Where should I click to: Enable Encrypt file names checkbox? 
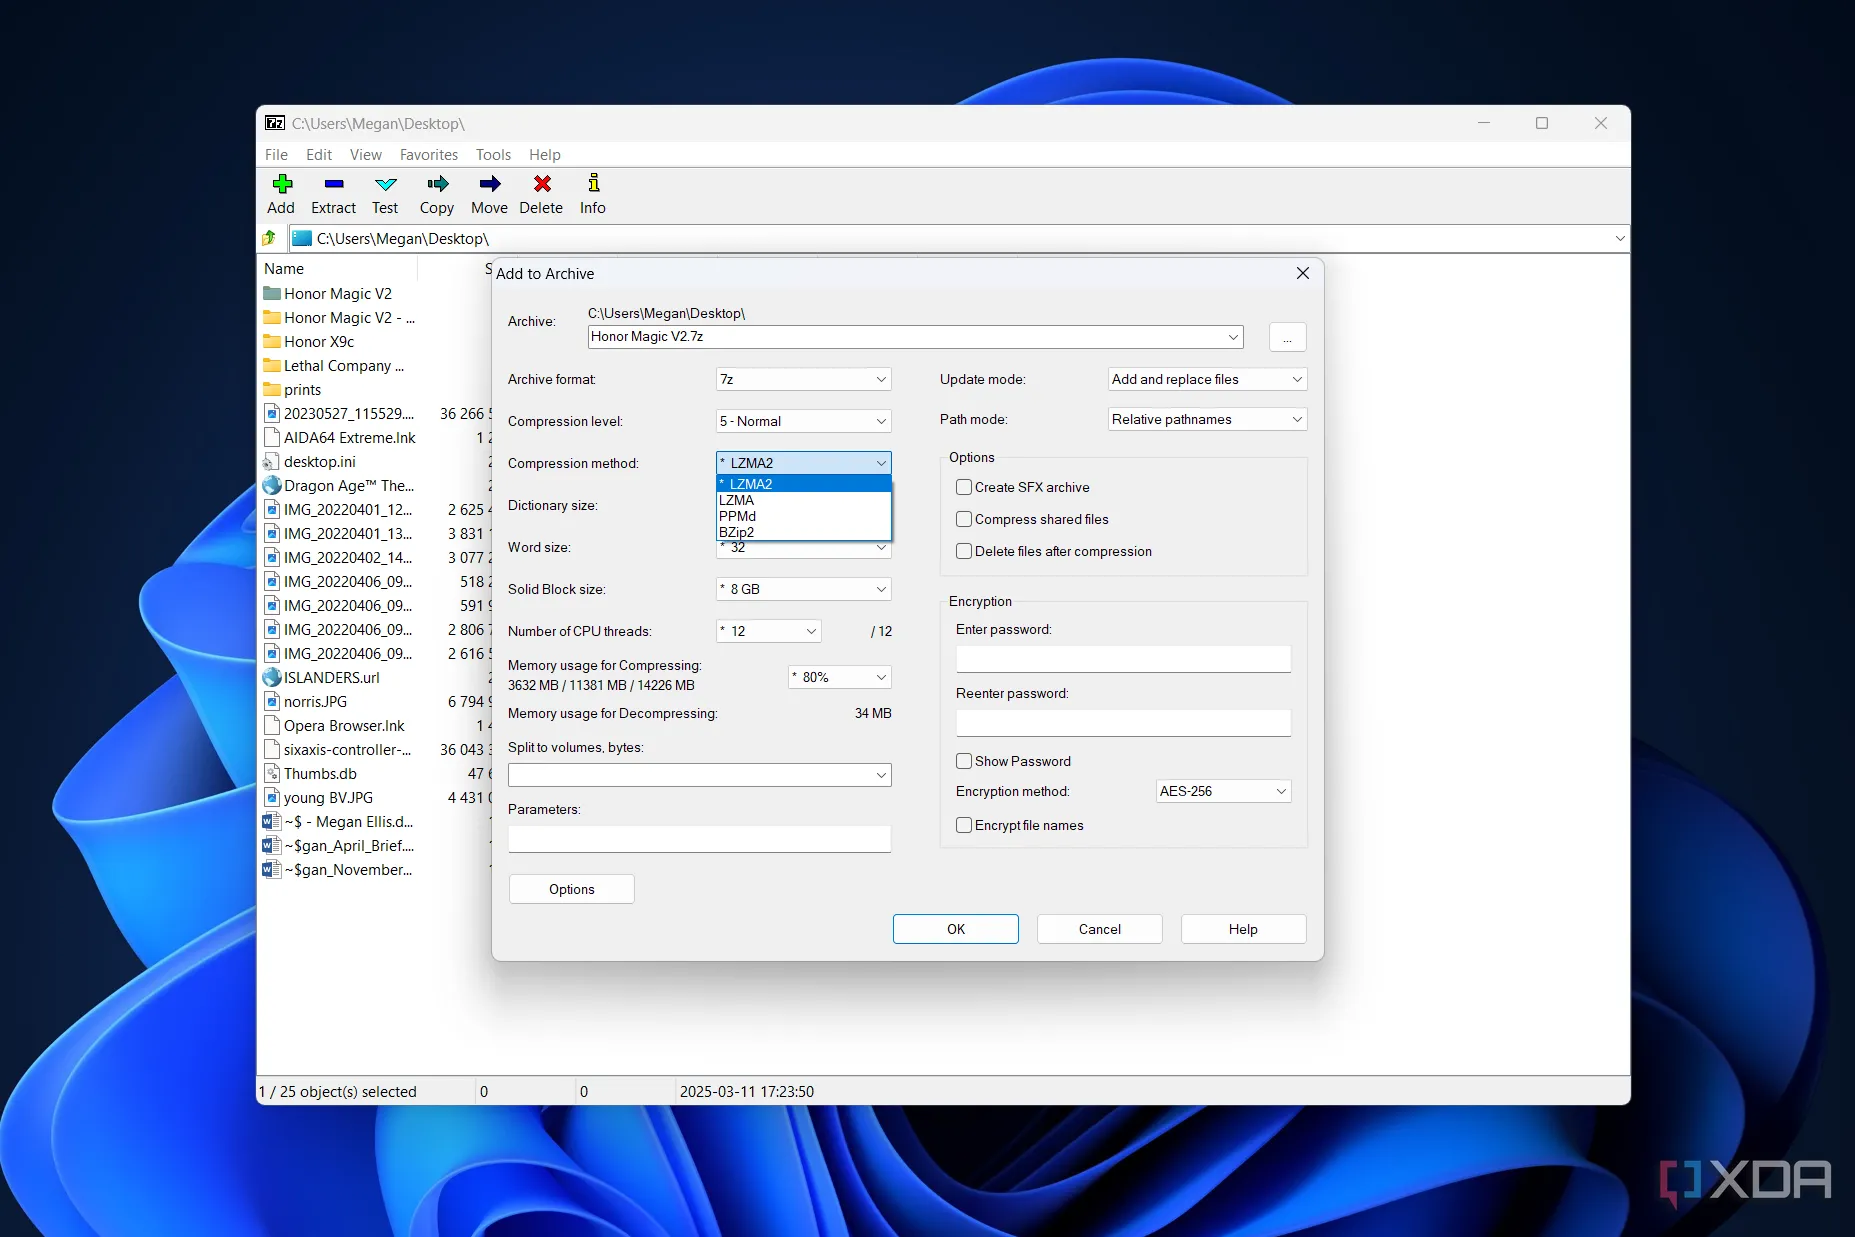pyautogui.click(x=964, y=825)
